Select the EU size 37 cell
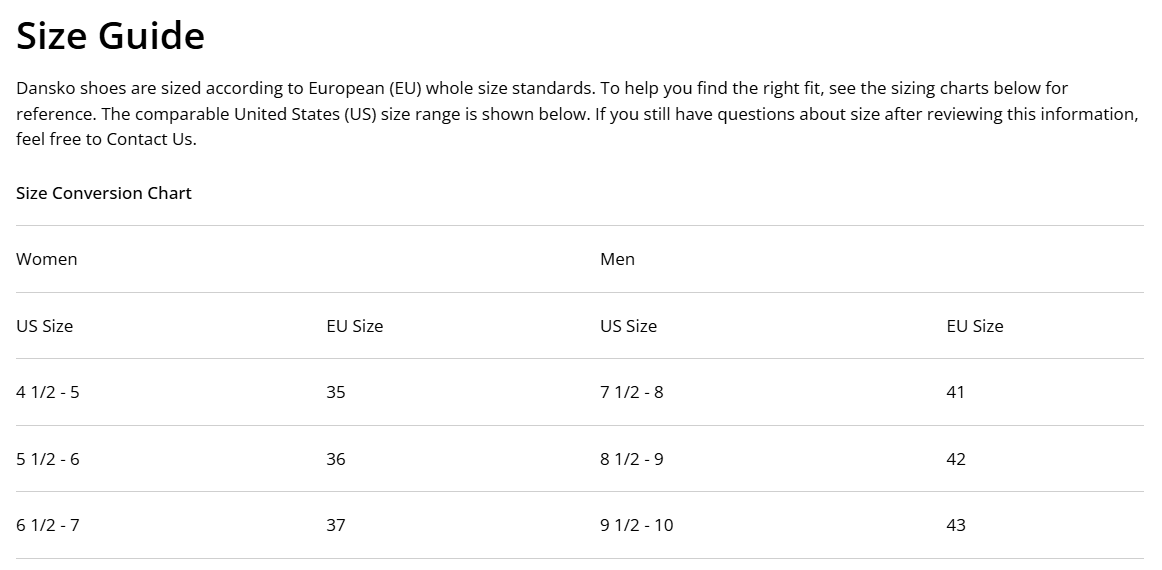Image resolution: width=1162 pixels, height=570 pixels. pyautogui.click(x=336, y=525)
